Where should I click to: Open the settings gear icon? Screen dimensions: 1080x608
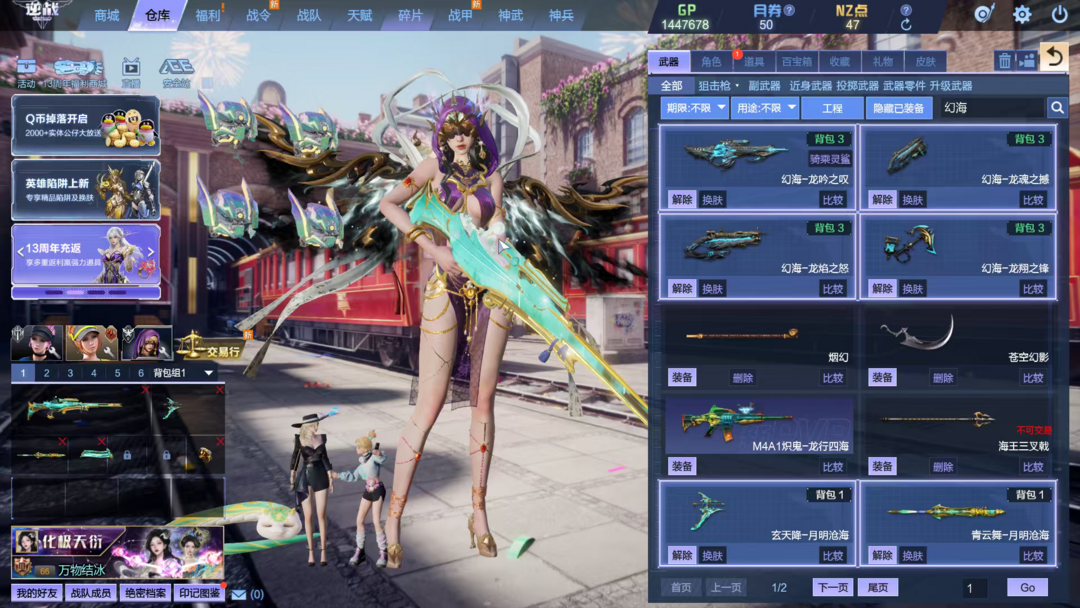1022,14
